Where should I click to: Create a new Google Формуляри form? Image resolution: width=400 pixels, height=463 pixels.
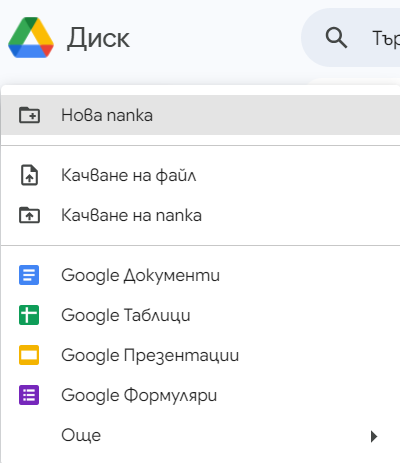click(200, 395)
